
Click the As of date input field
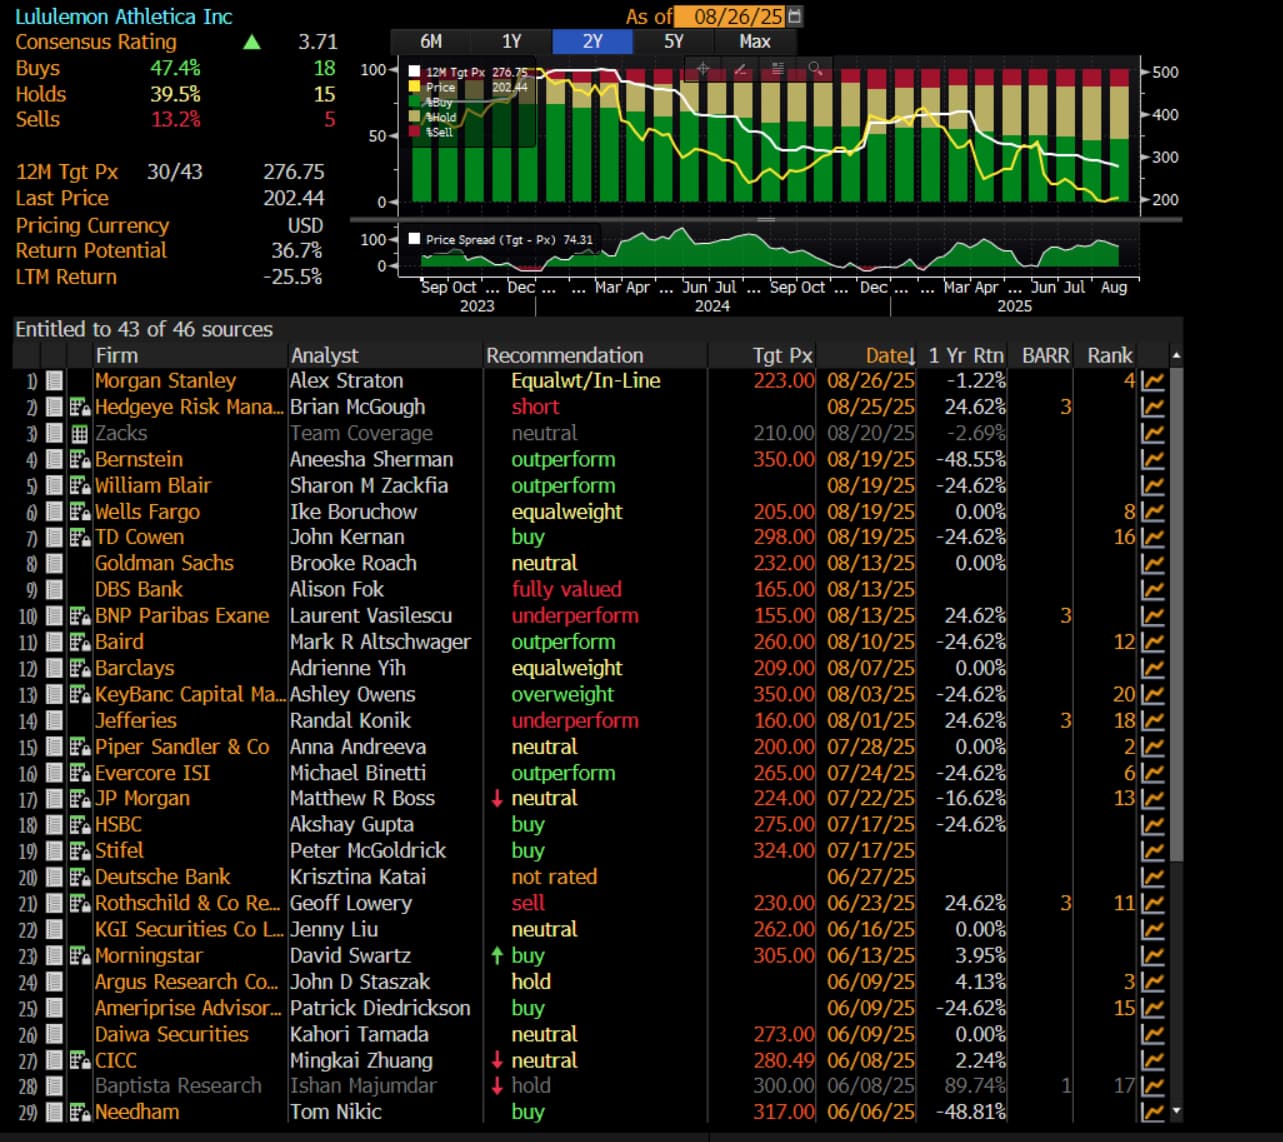730,16
